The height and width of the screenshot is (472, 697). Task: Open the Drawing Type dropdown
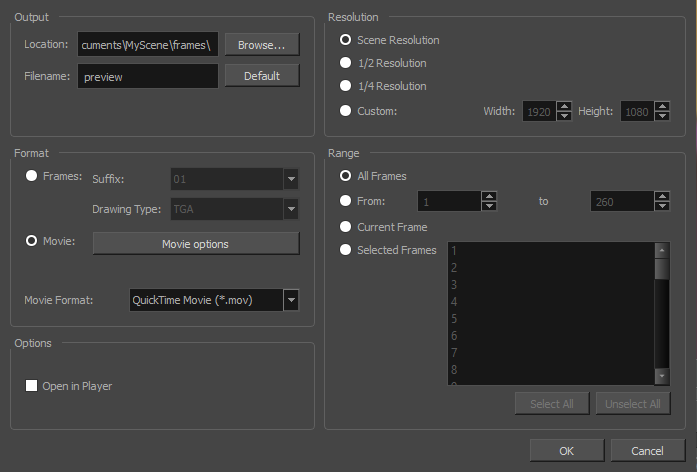click(x=291, y=209)
